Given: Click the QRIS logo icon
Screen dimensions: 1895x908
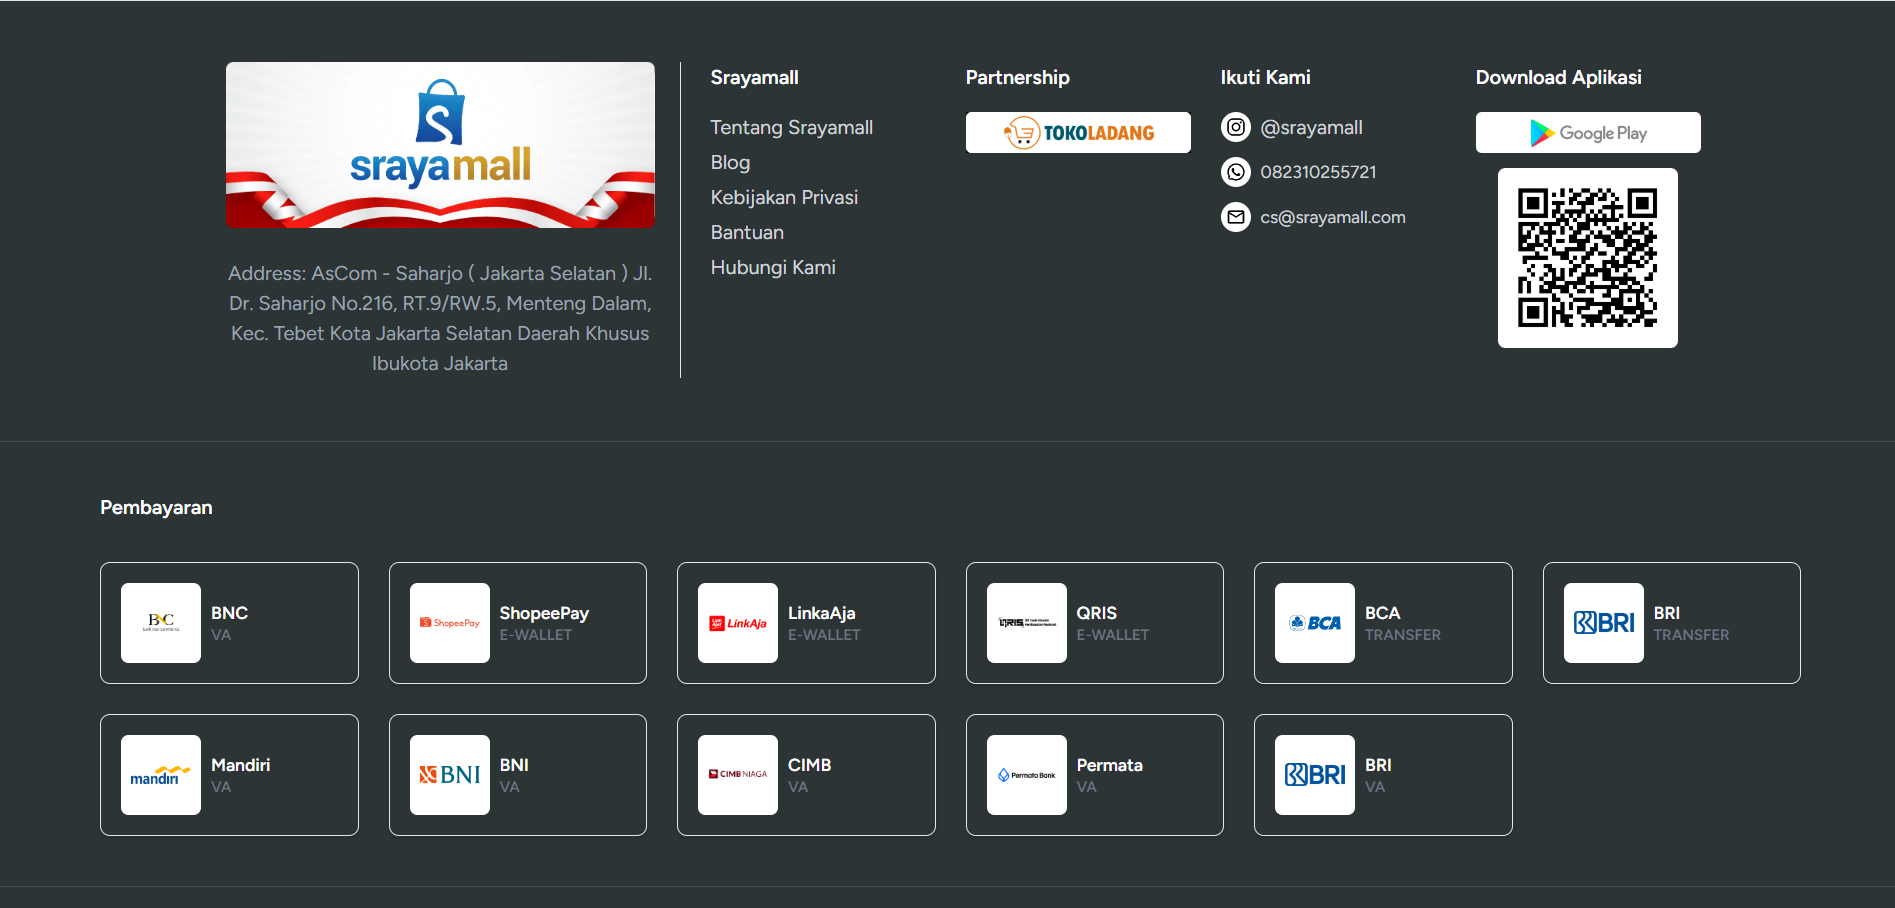Looking at the screenshot, I should (x=1027, y=623).
